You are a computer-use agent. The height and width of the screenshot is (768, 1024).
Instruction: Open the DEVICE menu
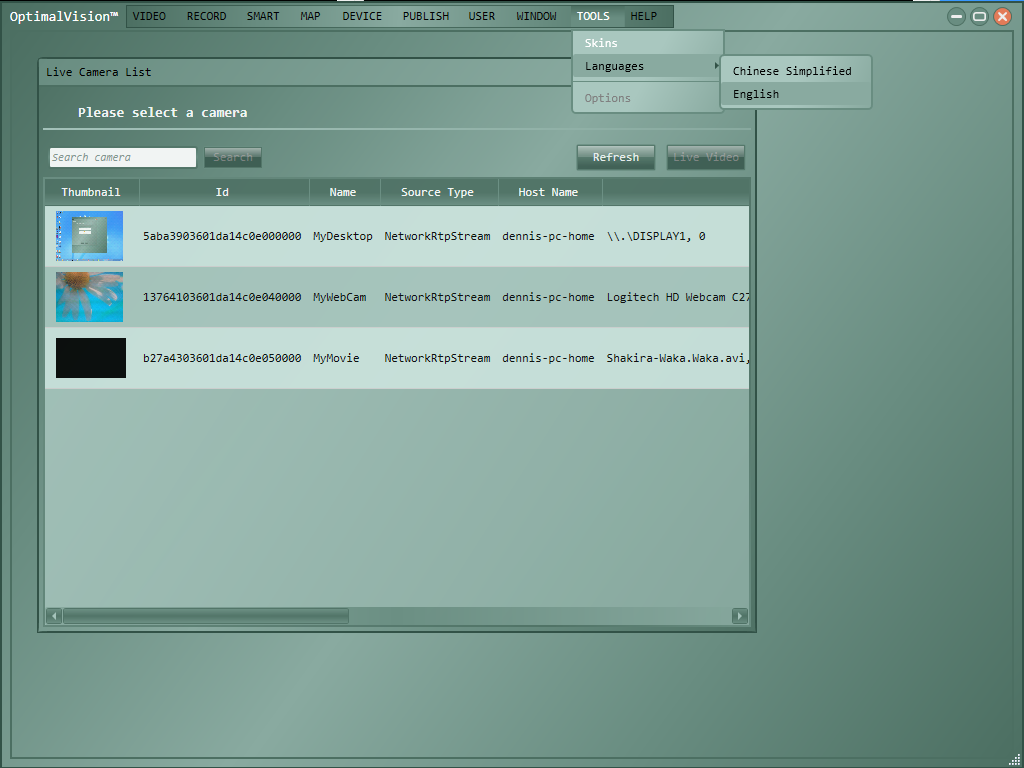362,16
